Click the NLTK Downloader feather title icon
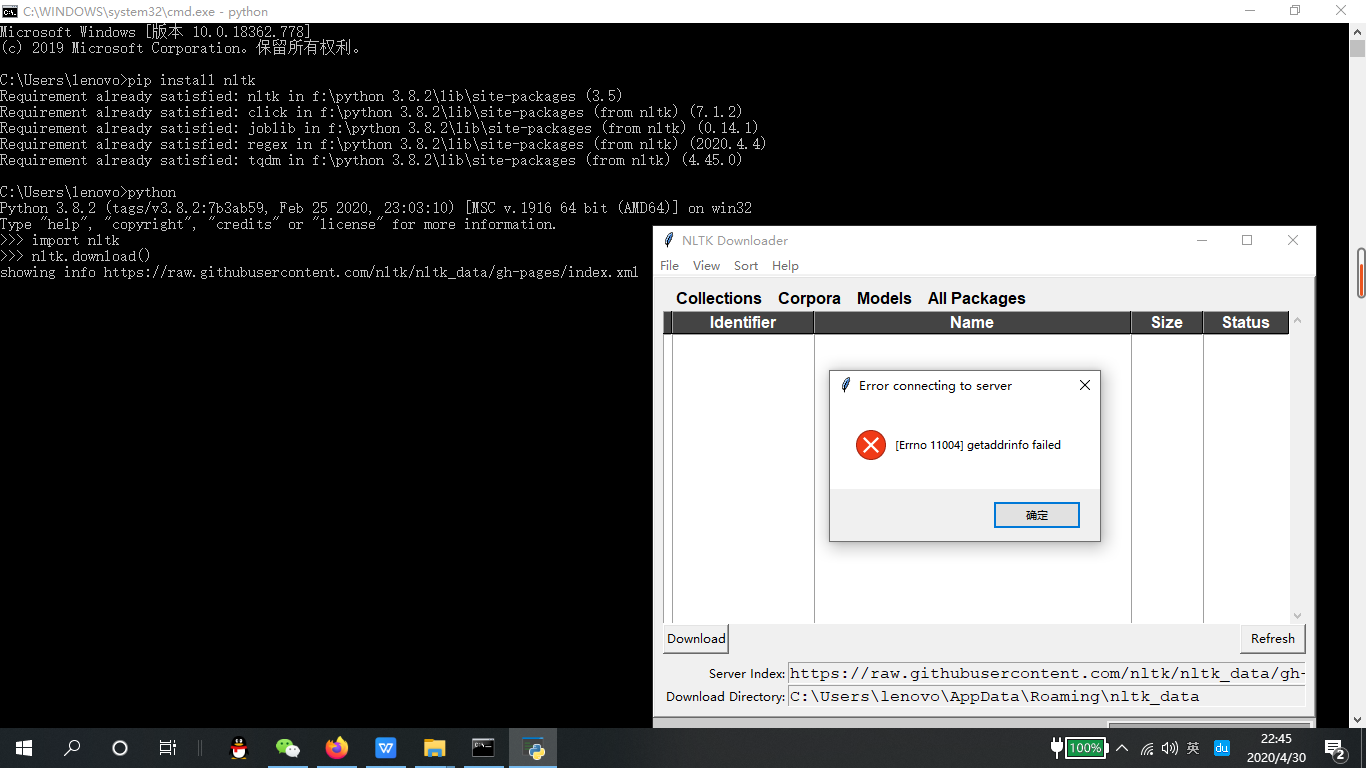This screenshot has width=1366, height=768. pos(669,240)
